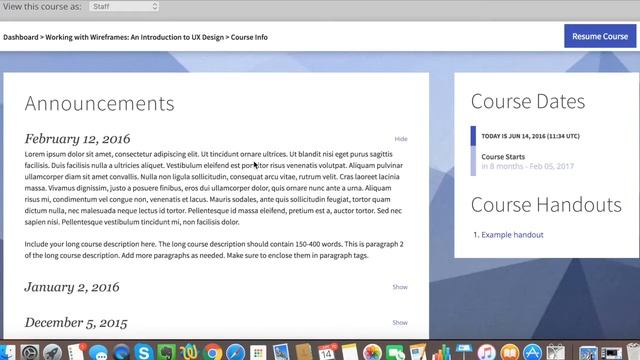Click 'TODAY IS JUN 14, 2016' text

(531, 136)
